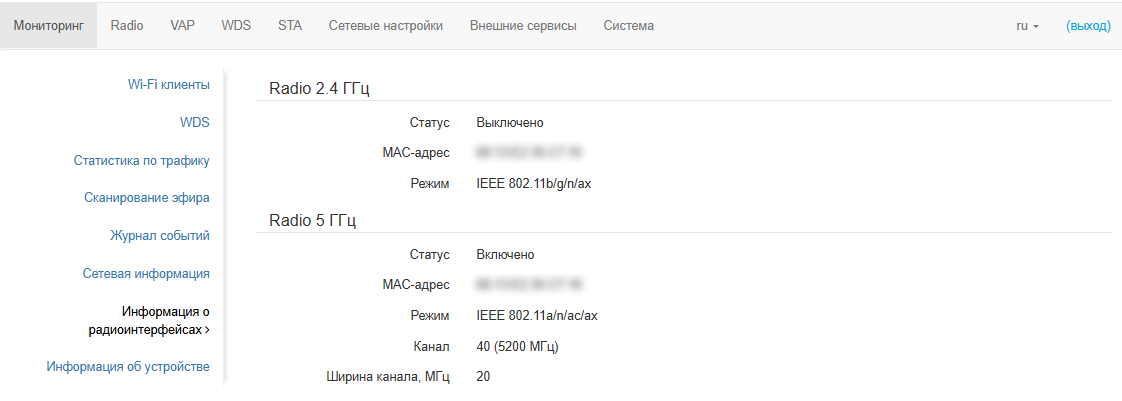Viewport: 1122px width, 401px height.
Task: Click the Radio 5 ГГц section heading
Action: click(312, 220)
